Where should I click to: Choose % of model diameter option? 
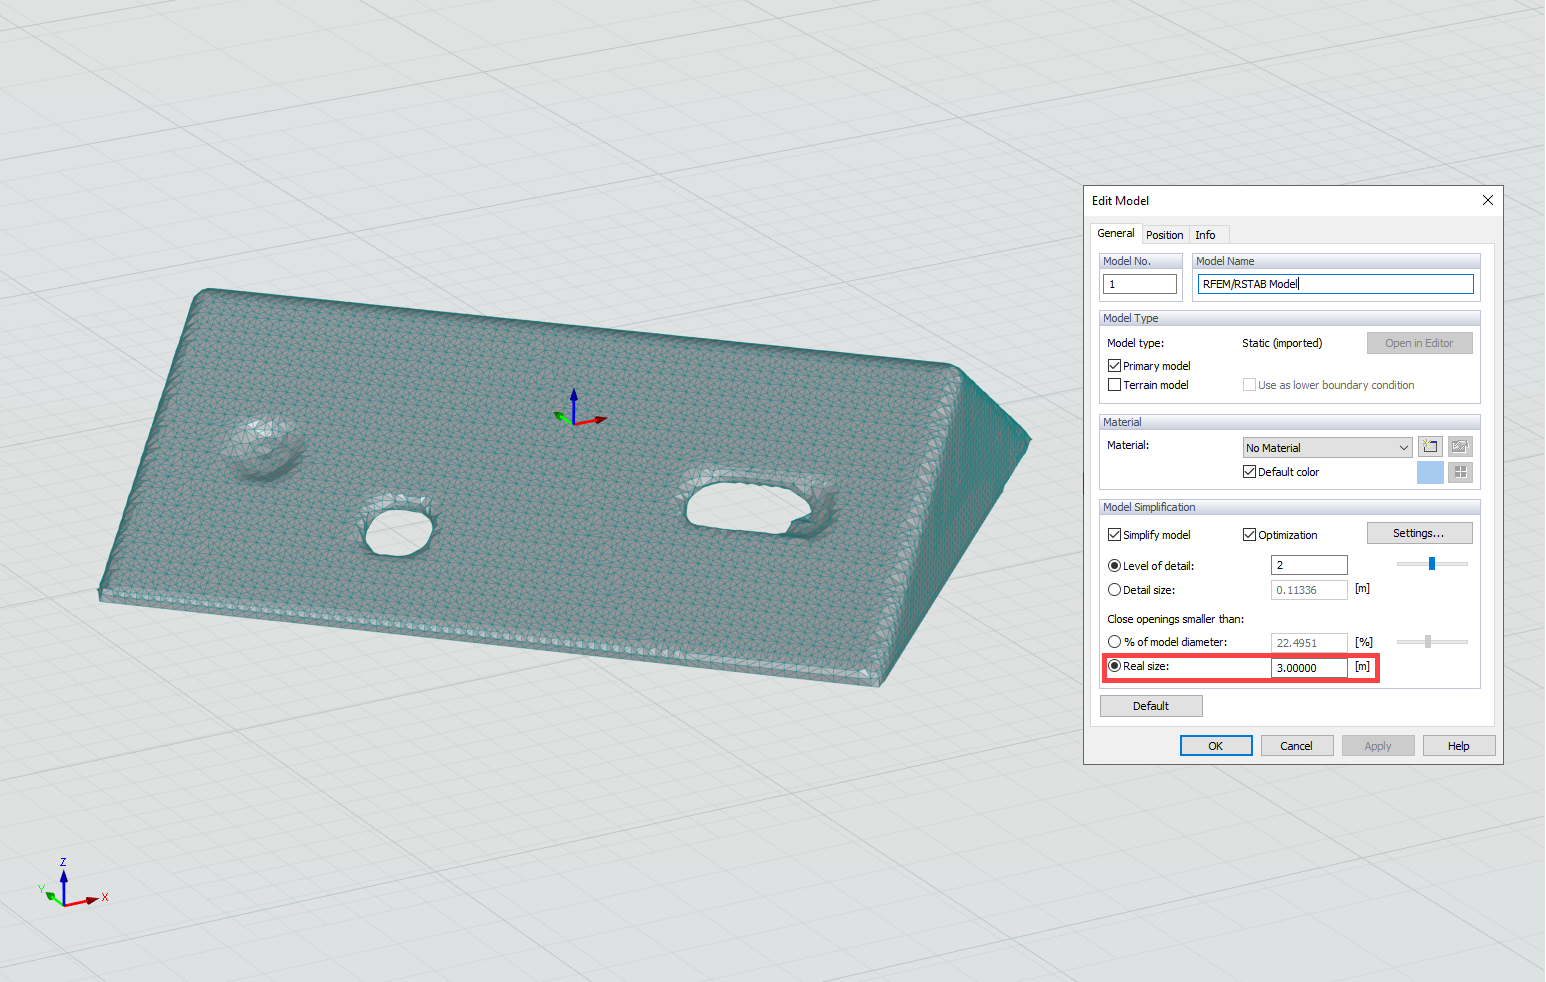pos(1114,642)
